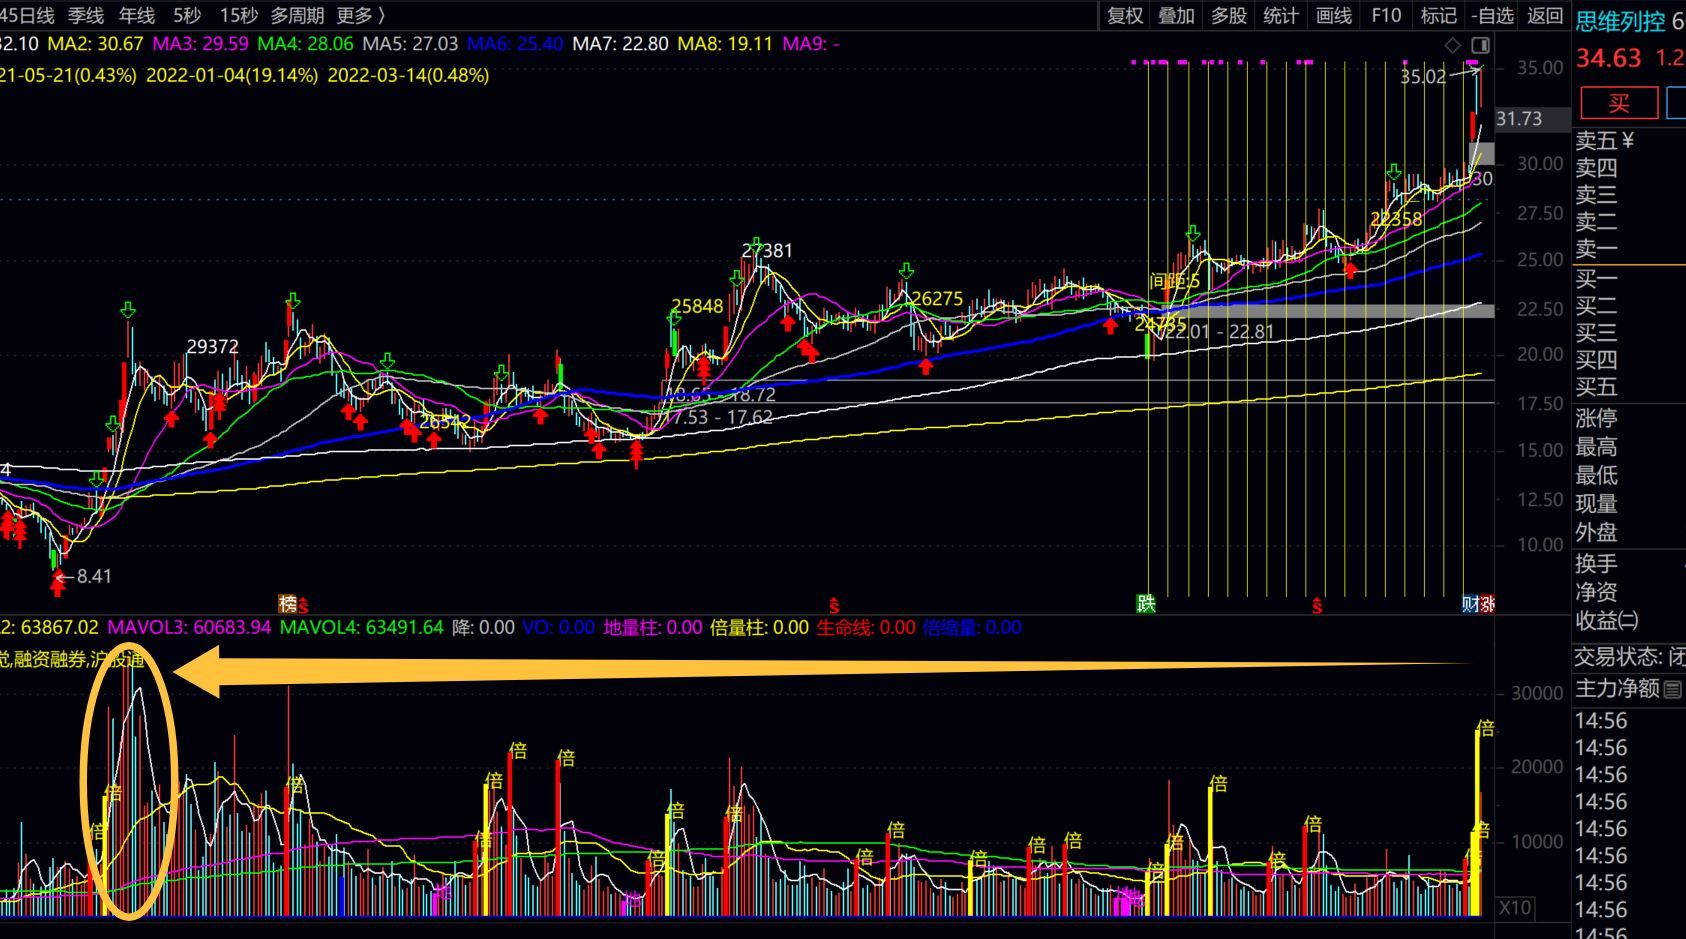
Task: Open the 复权 adjustment dropdown
Action: pyautogui.click(x=1125, y=15)
